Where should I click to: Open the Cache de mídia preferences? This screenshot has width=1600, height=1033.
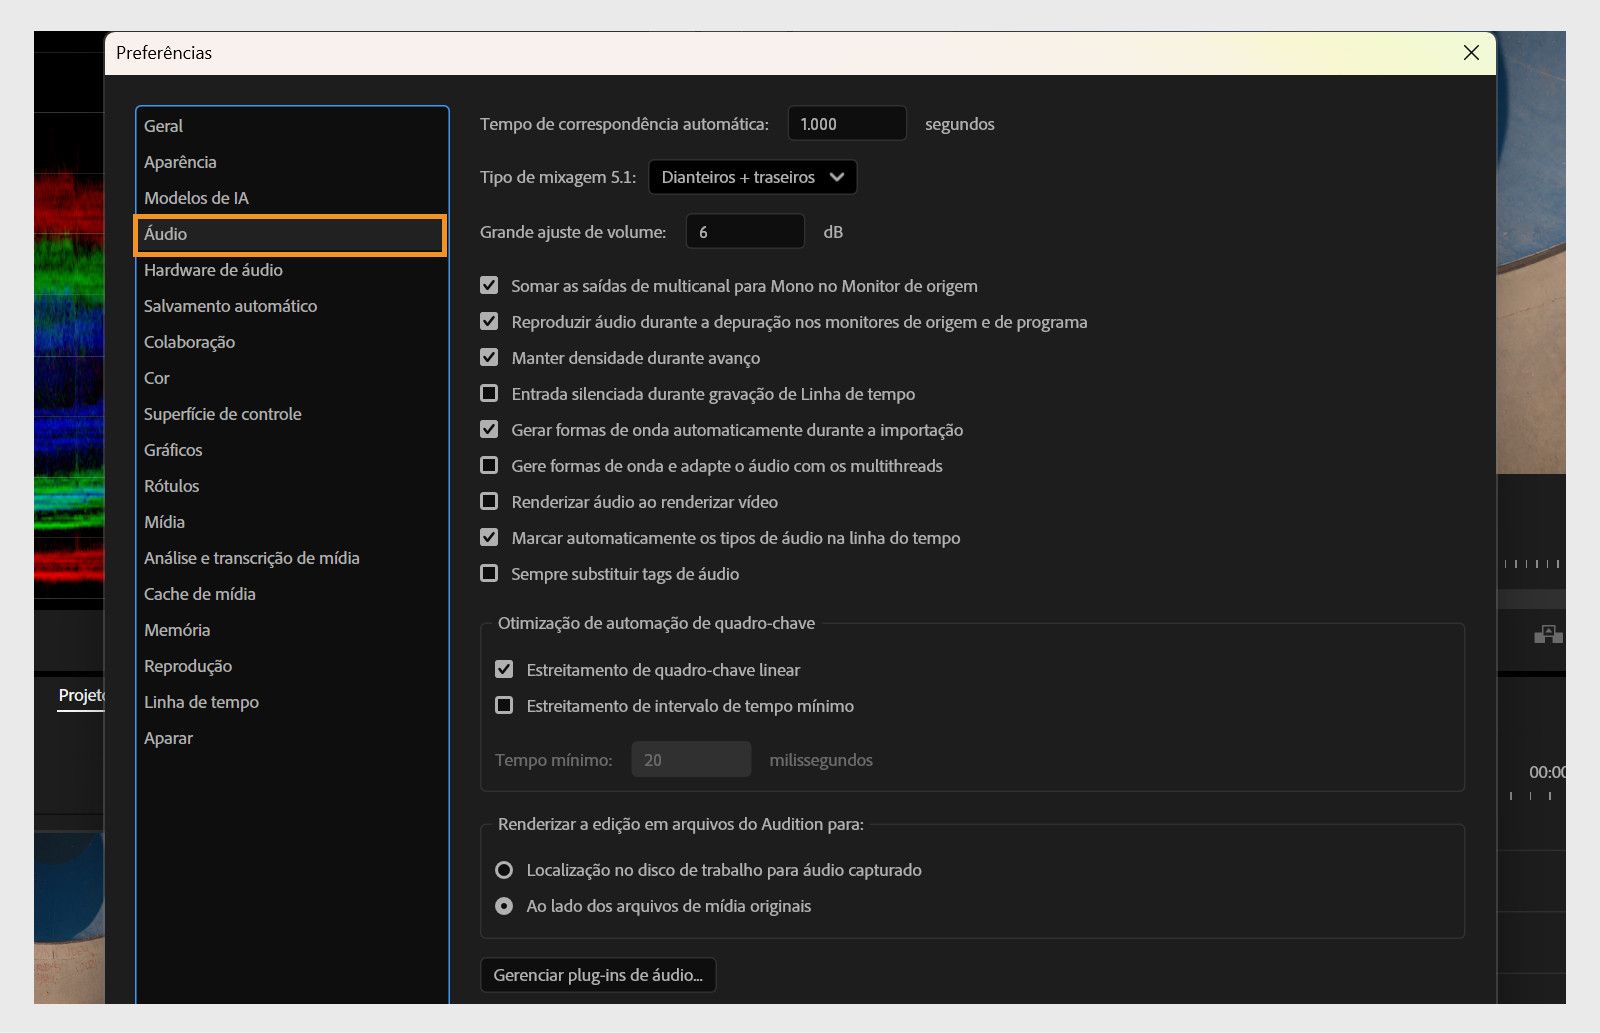click(x=198, y=594)
